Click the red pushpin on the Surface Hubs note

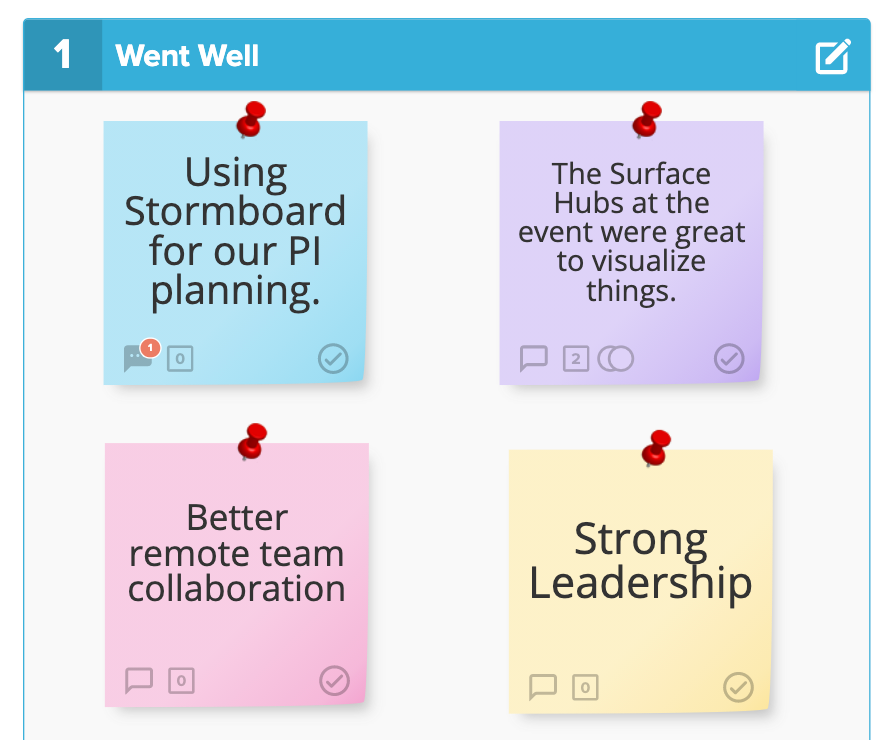click(647, 120)
